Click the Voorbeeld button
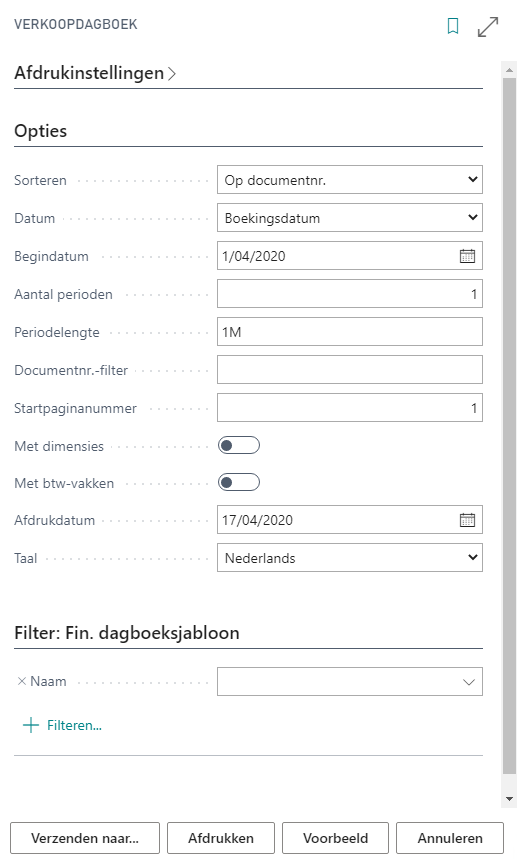Screen dimensions: 517x860 coord(336,838)
